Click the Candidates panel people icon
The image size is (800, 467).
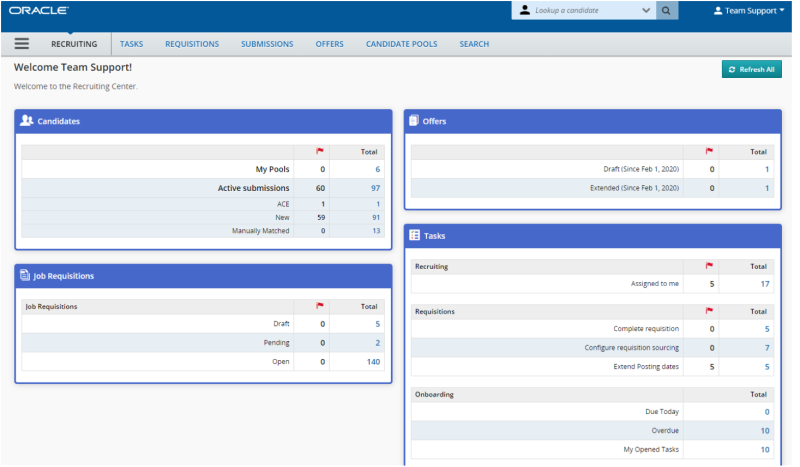[27, 121]
